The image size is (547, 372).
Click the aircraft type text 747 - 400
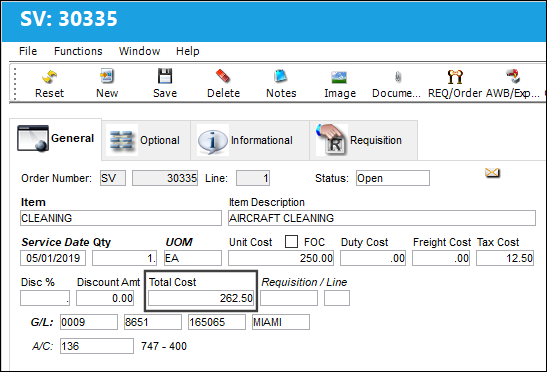click(x=164, y=346)
